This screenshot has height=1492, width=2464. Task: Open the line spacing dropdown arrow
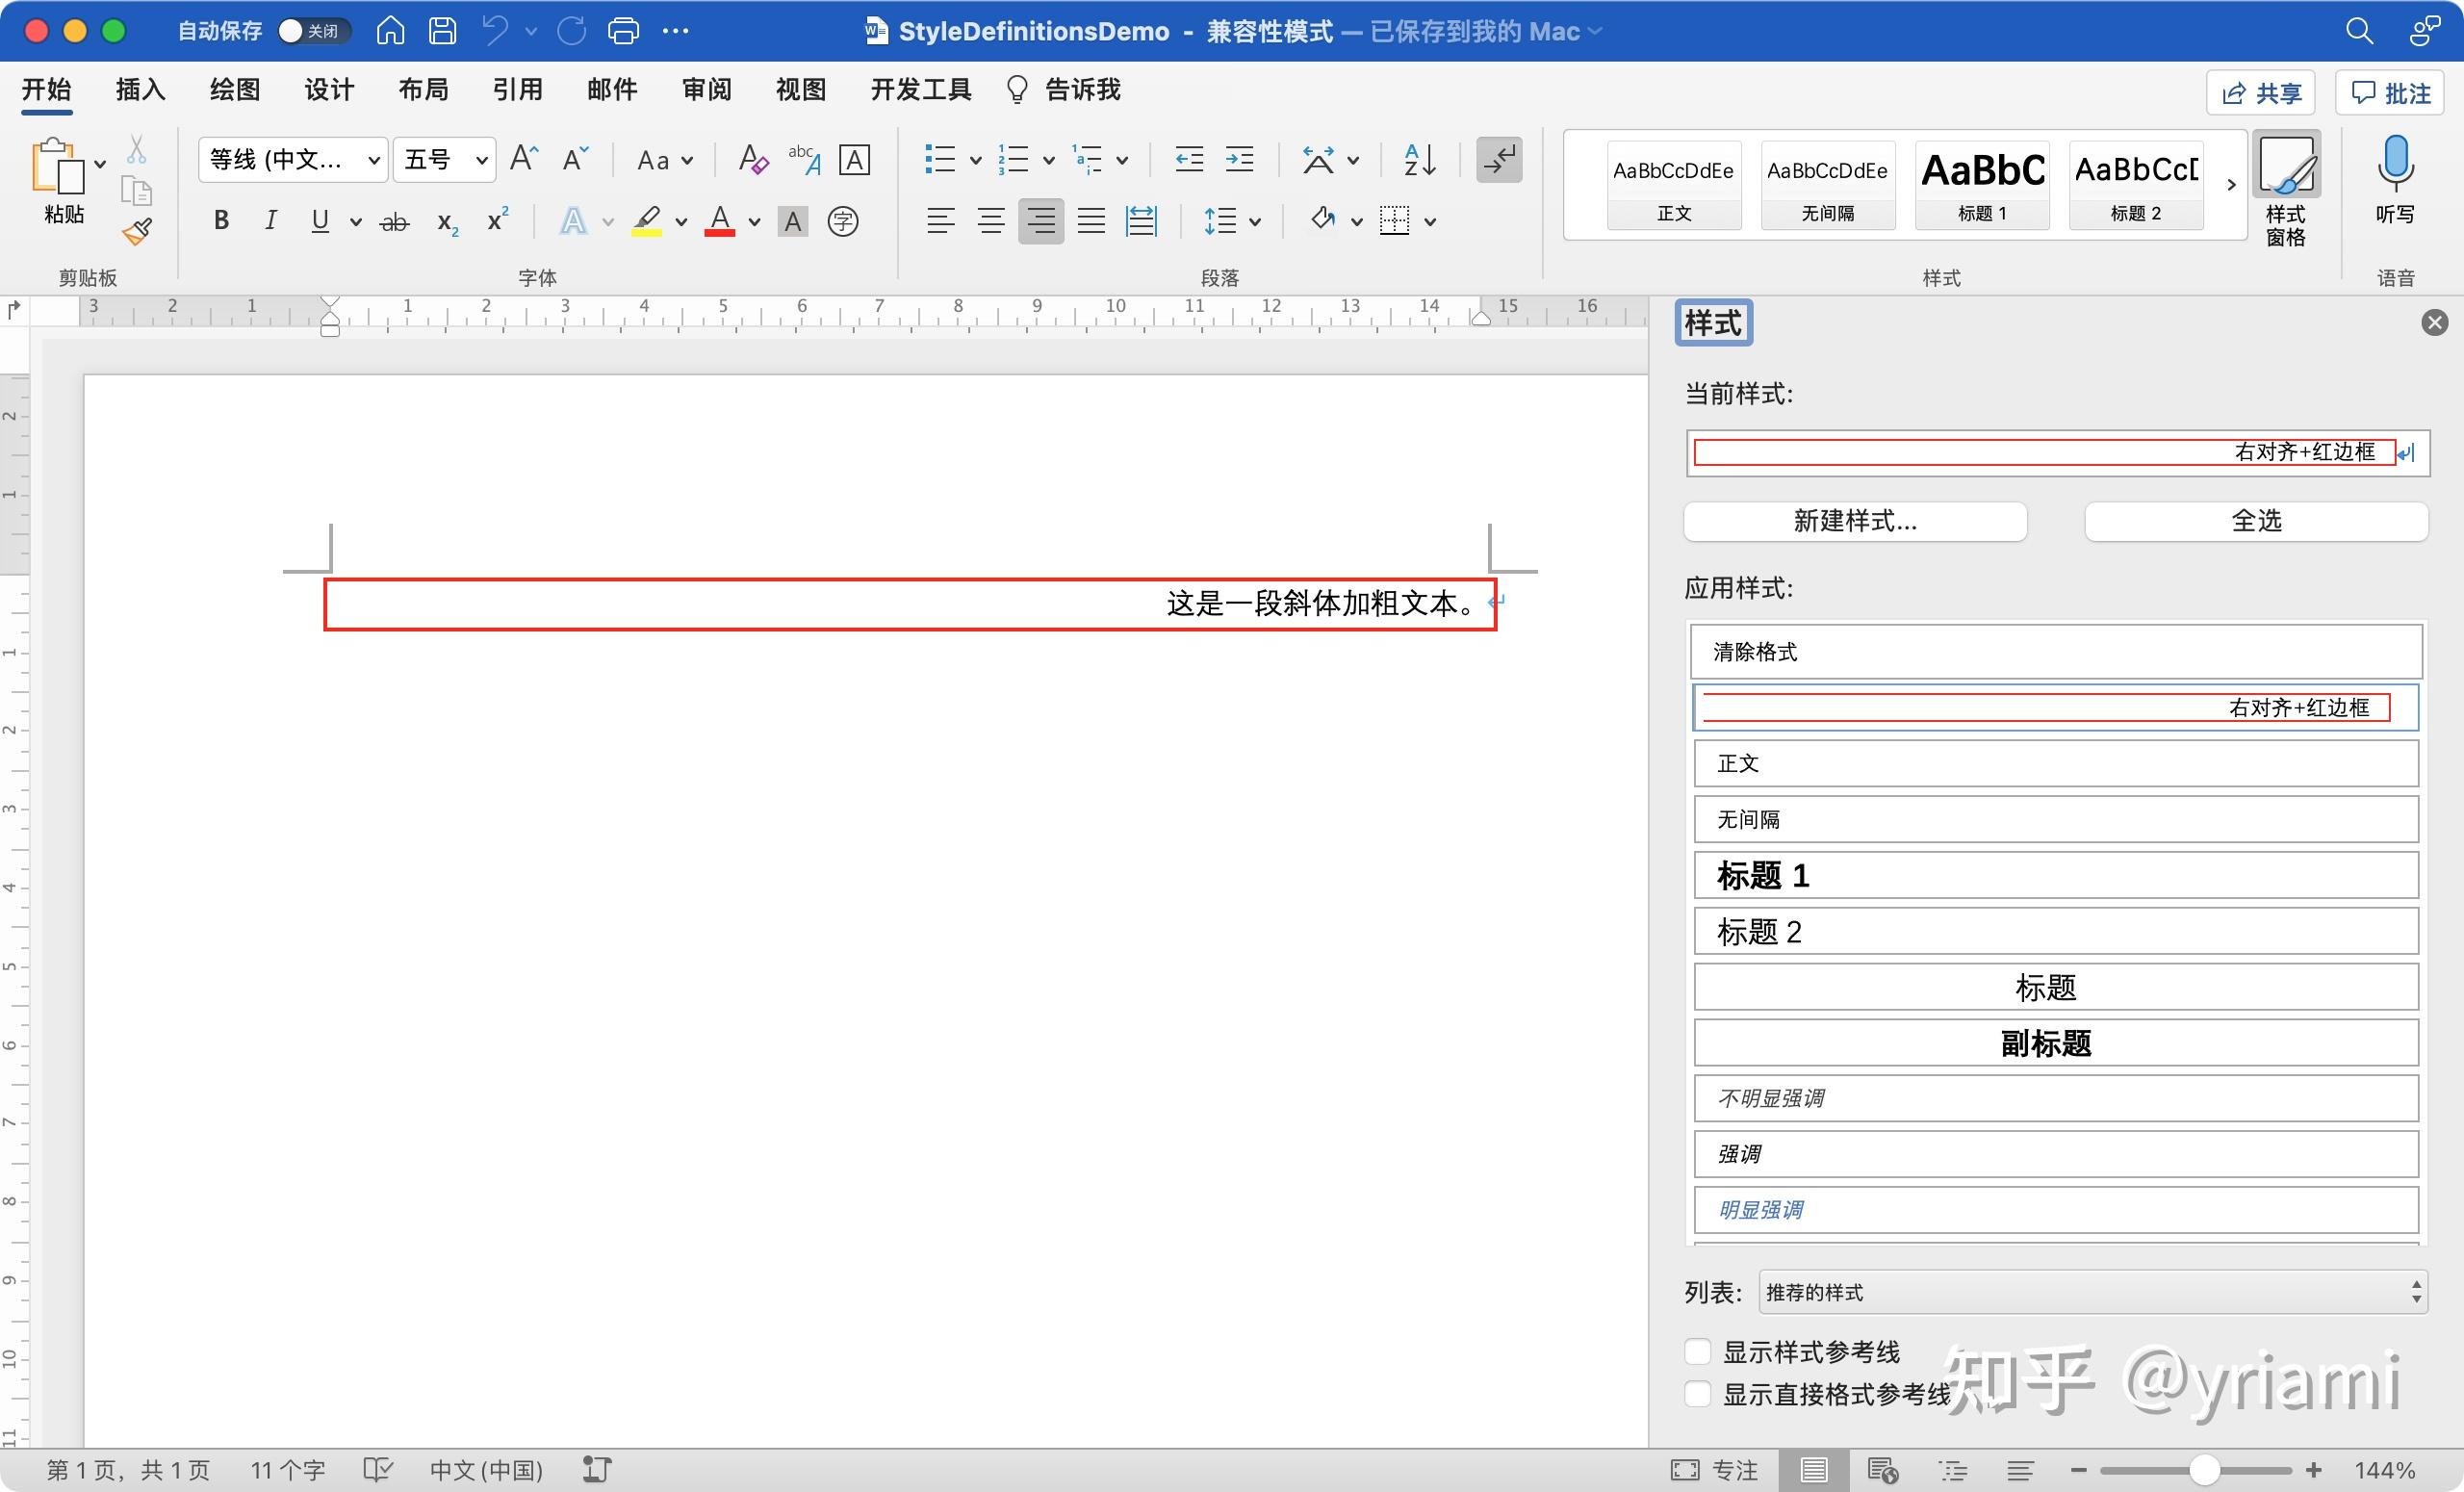1255,220
